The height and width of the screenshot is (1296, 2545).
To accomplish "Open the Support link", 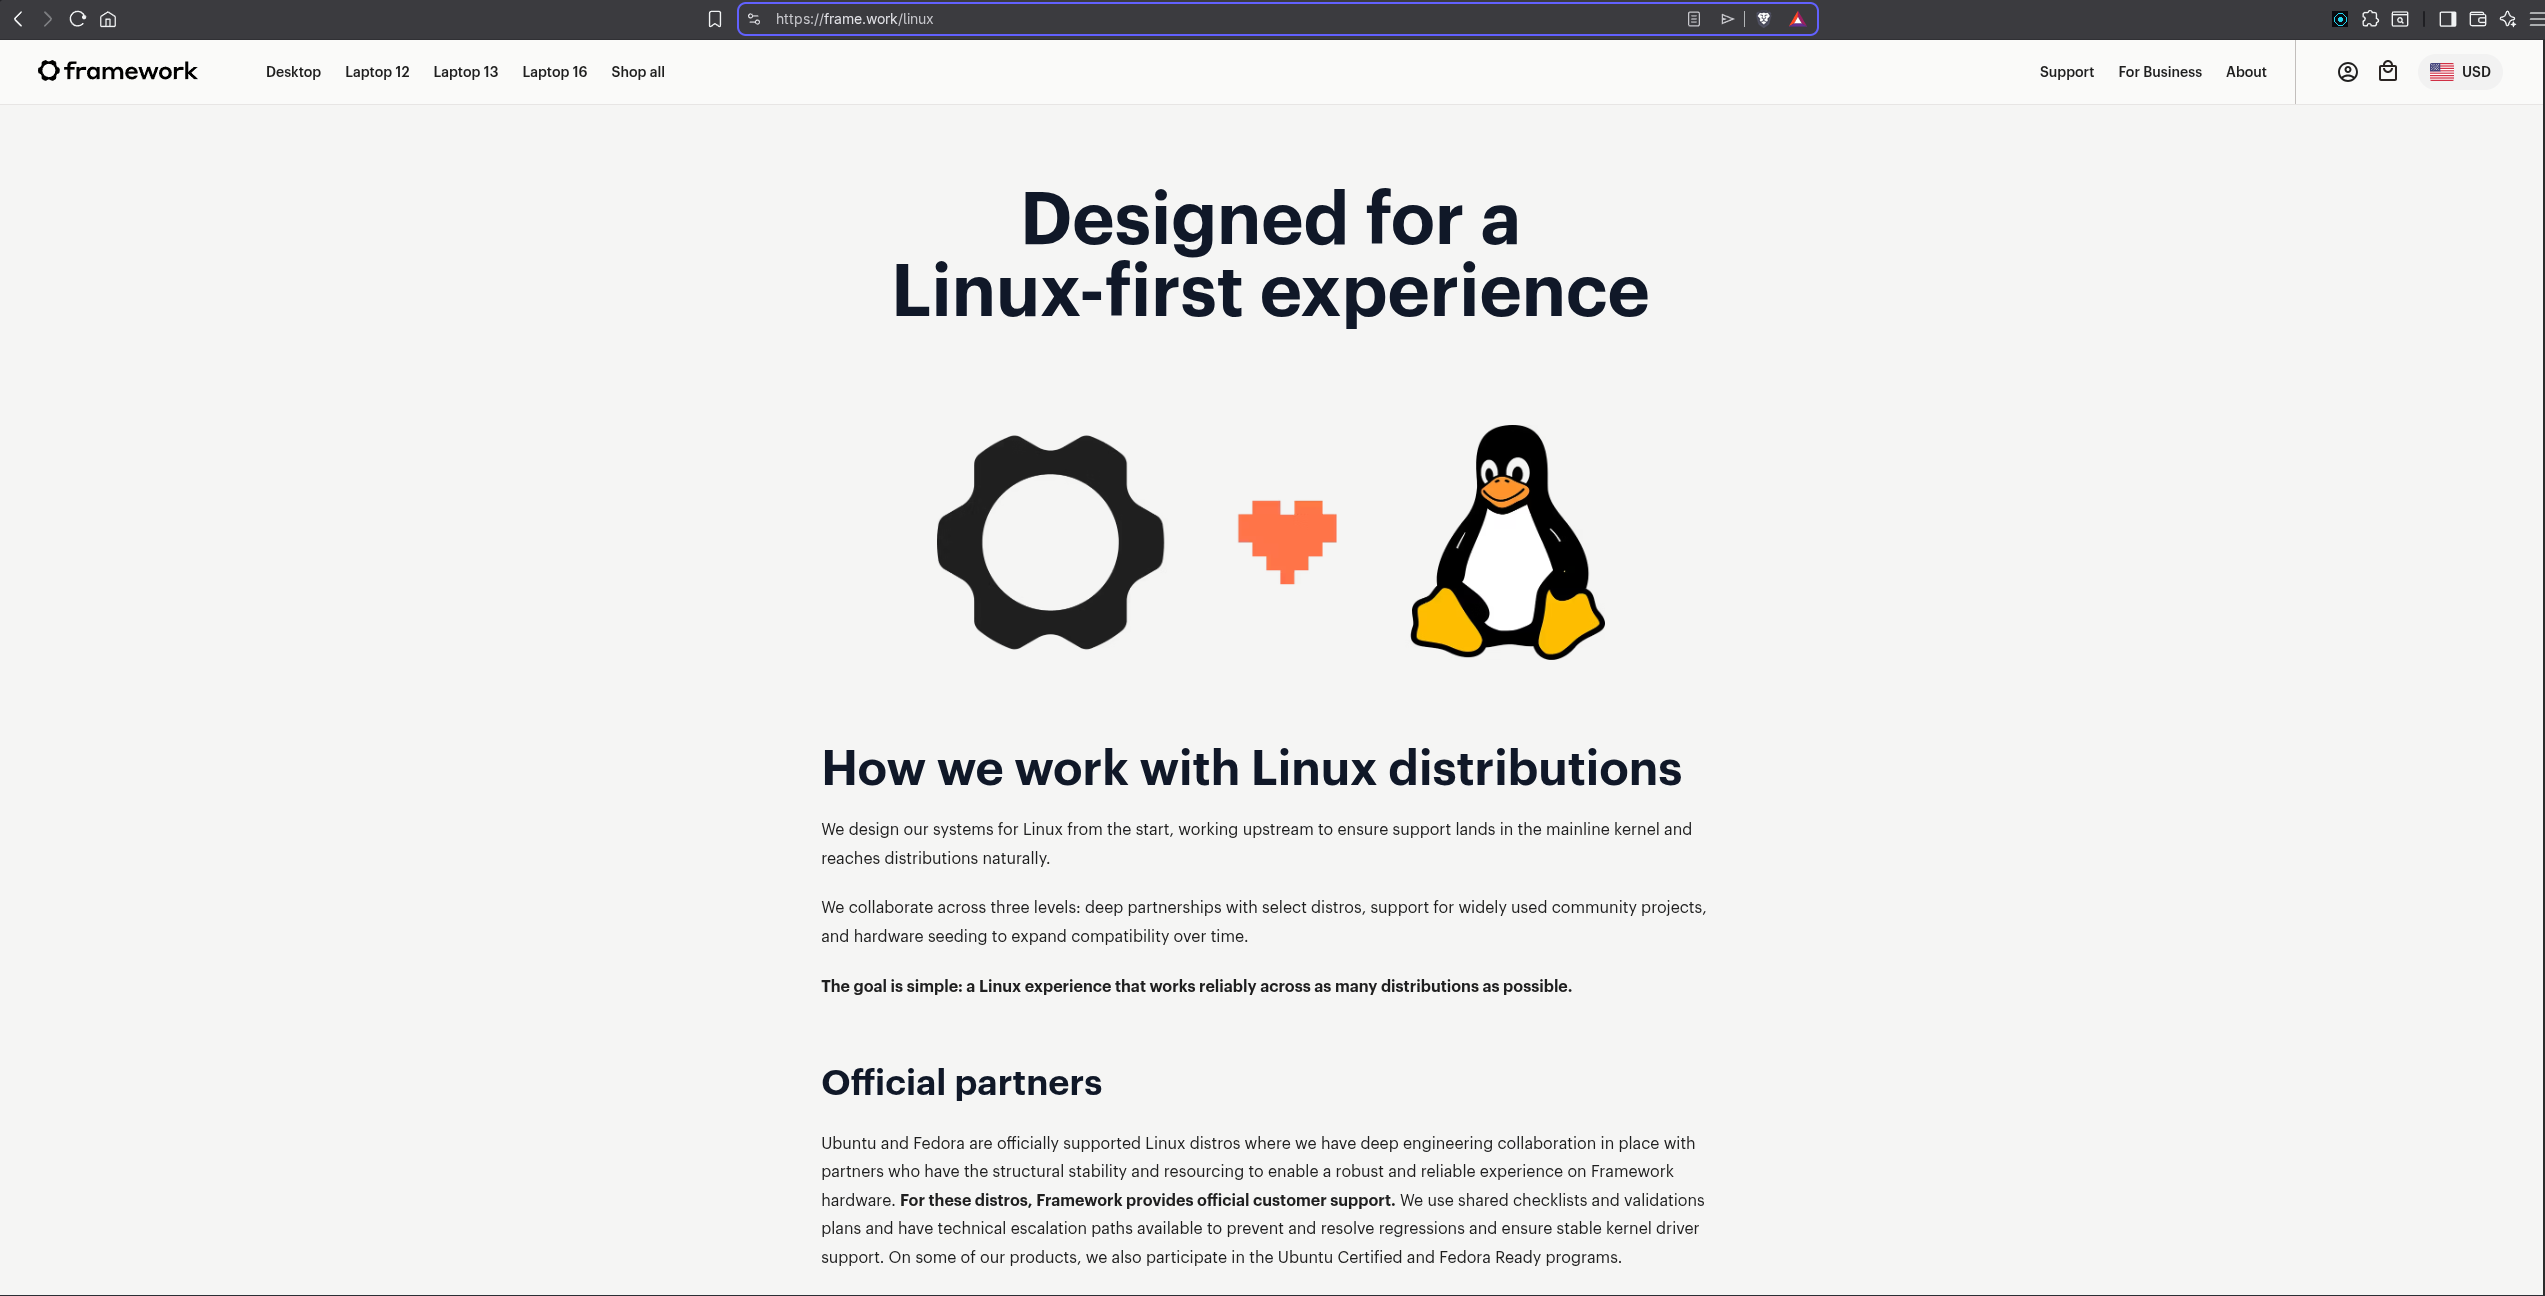I will click(2066, 72).
